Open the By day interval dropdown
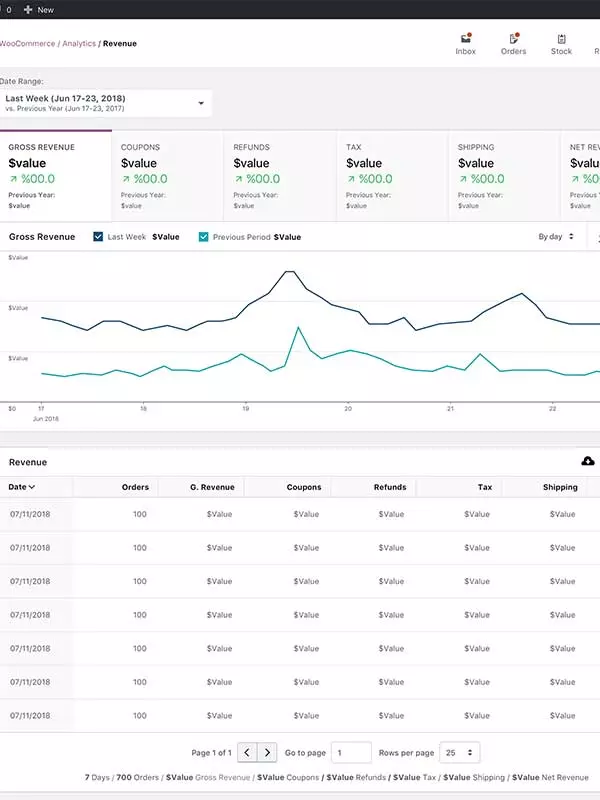Screen dimensions: 600x800 tap(556, 237)
